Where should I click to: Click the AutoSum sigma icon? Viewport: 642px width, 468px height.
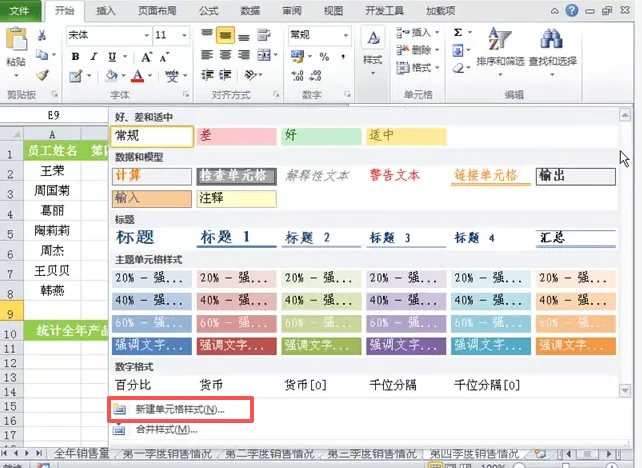458,32
